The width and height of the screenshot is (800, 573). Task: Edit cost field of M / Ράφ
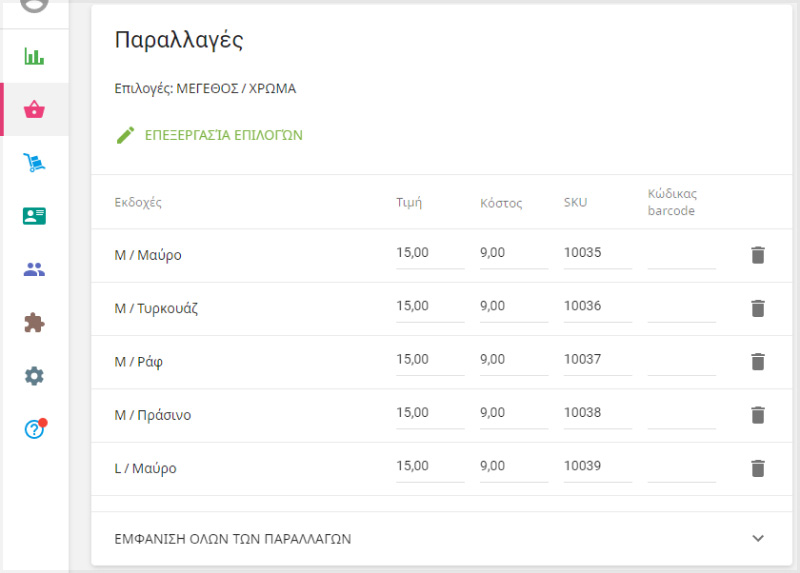(x=514, y=361)
